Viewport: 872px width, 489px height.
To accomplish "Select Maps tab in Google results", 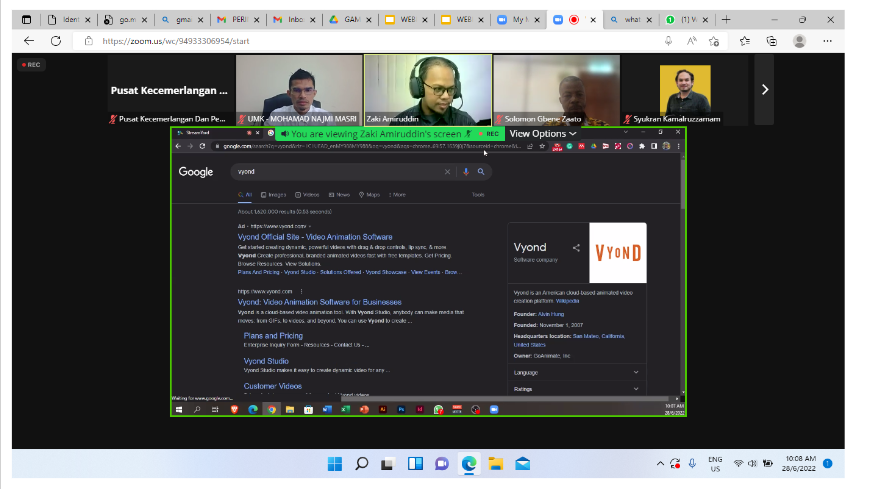I will pyautogui.click(x=369, y=195).
